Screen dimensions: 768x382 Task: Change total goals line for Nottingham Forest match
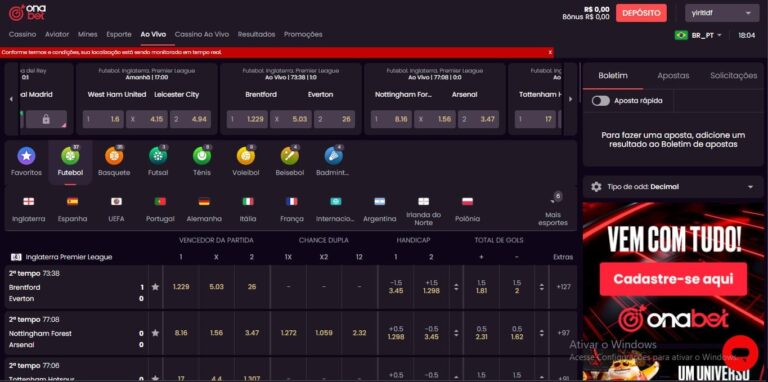[x=541, y=333]
